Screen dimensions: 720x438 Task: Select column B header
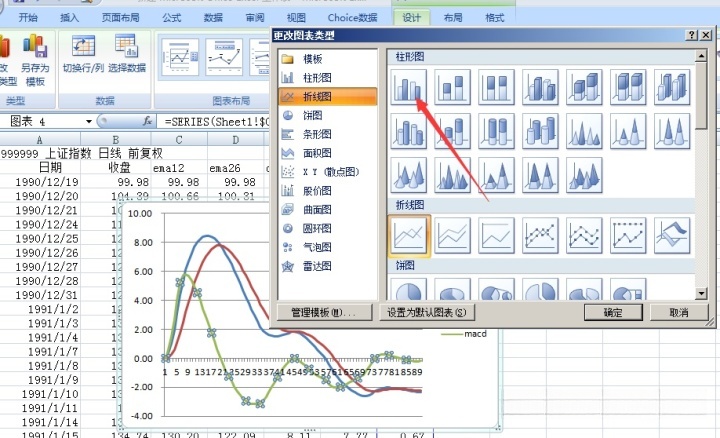116,140
